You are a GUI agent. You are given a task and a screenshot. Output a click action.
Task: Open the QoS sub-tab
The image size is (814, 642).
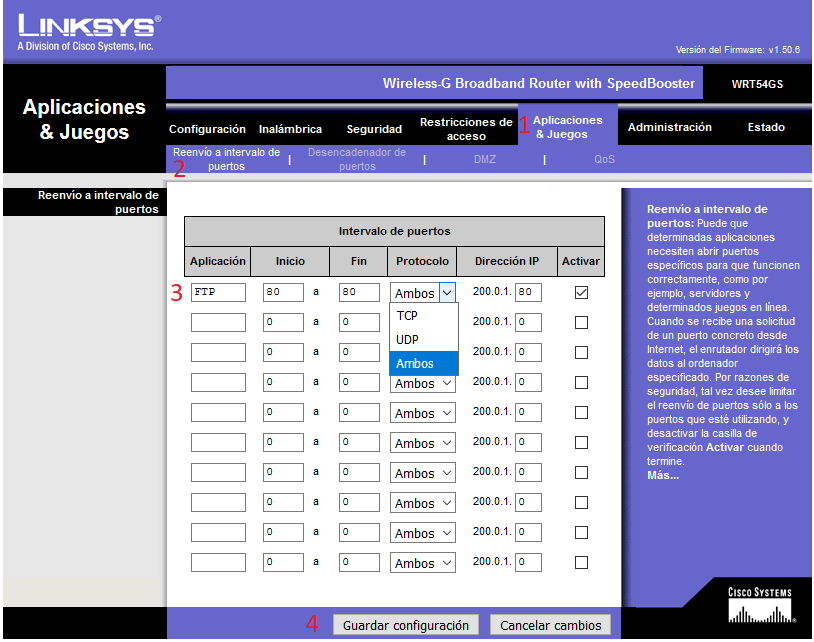[604, 159]
